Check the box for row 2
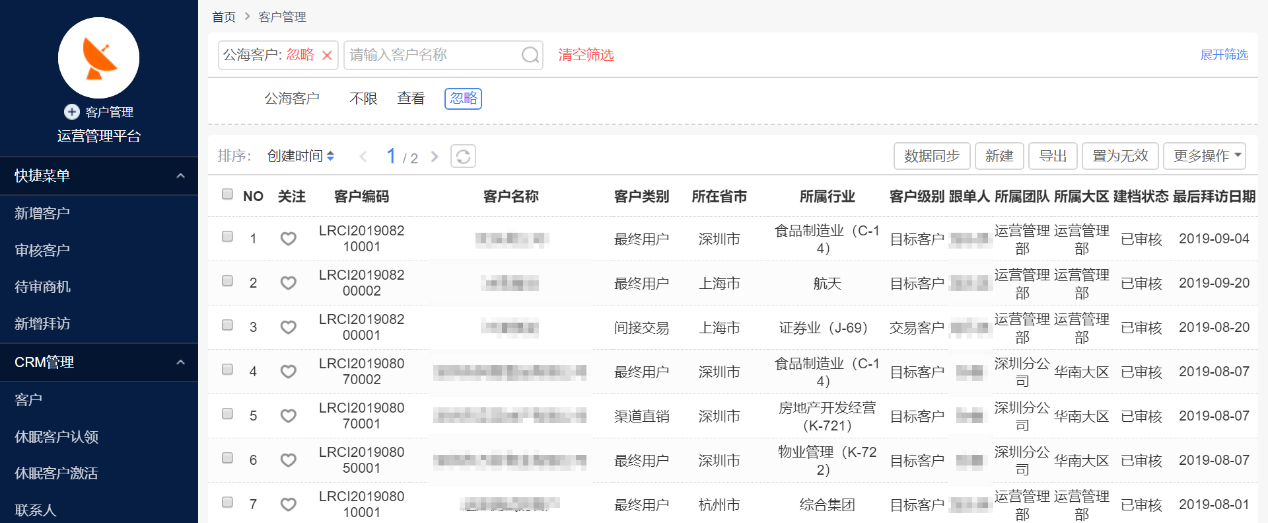Viewport: 1268px width, 523px height. (x=228, y=281)
